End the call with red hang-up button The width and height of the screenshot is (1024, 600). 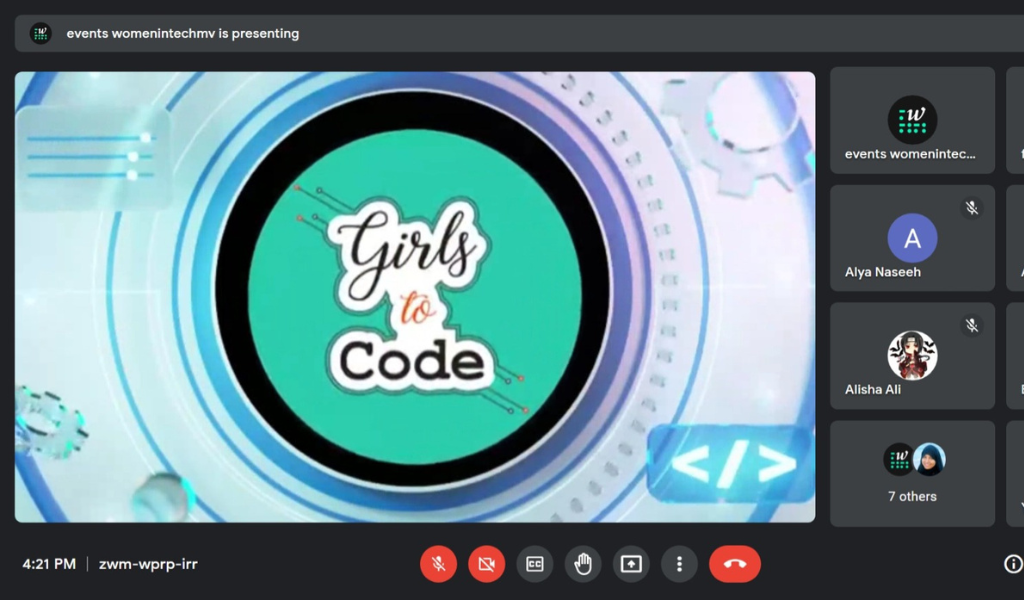tap(735, 563)
